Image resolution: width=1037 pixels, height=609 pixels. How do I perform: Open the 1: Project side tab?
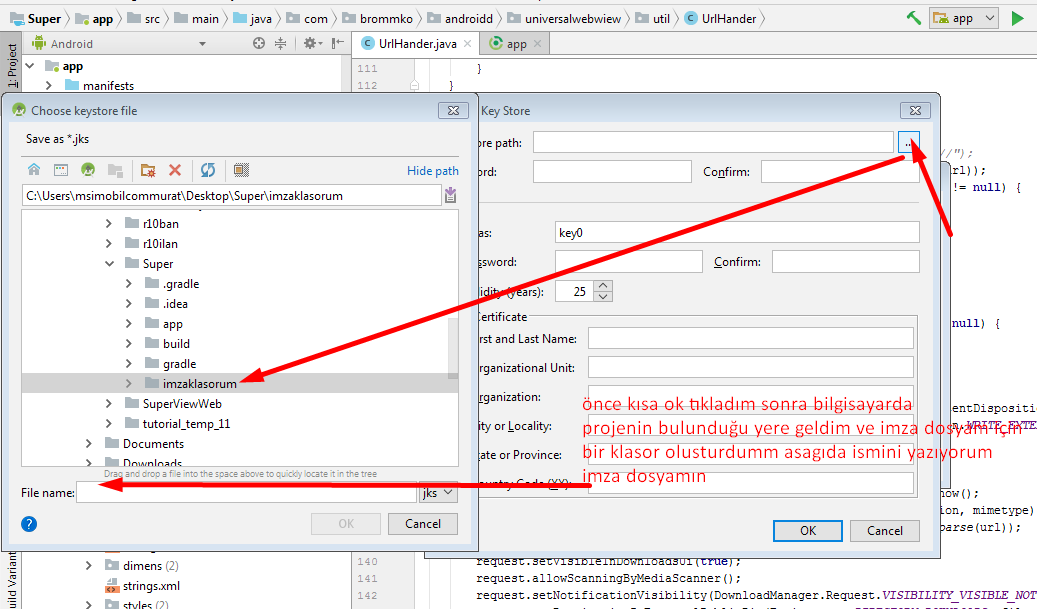tap(12, 65)
